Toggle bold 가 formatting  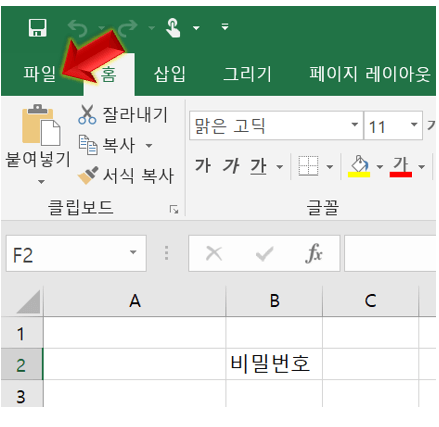(203, 166)
